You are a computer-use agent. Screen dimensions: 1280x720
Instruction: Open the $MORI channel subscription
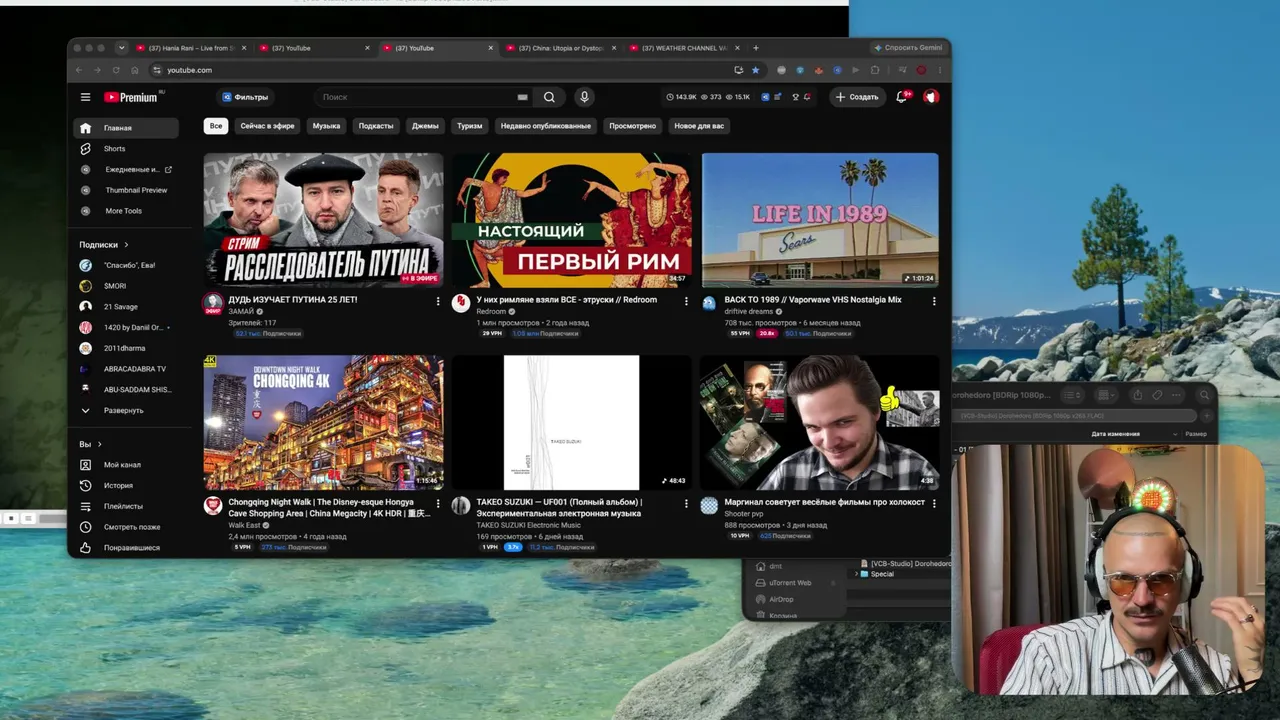(x=126, y=286)
